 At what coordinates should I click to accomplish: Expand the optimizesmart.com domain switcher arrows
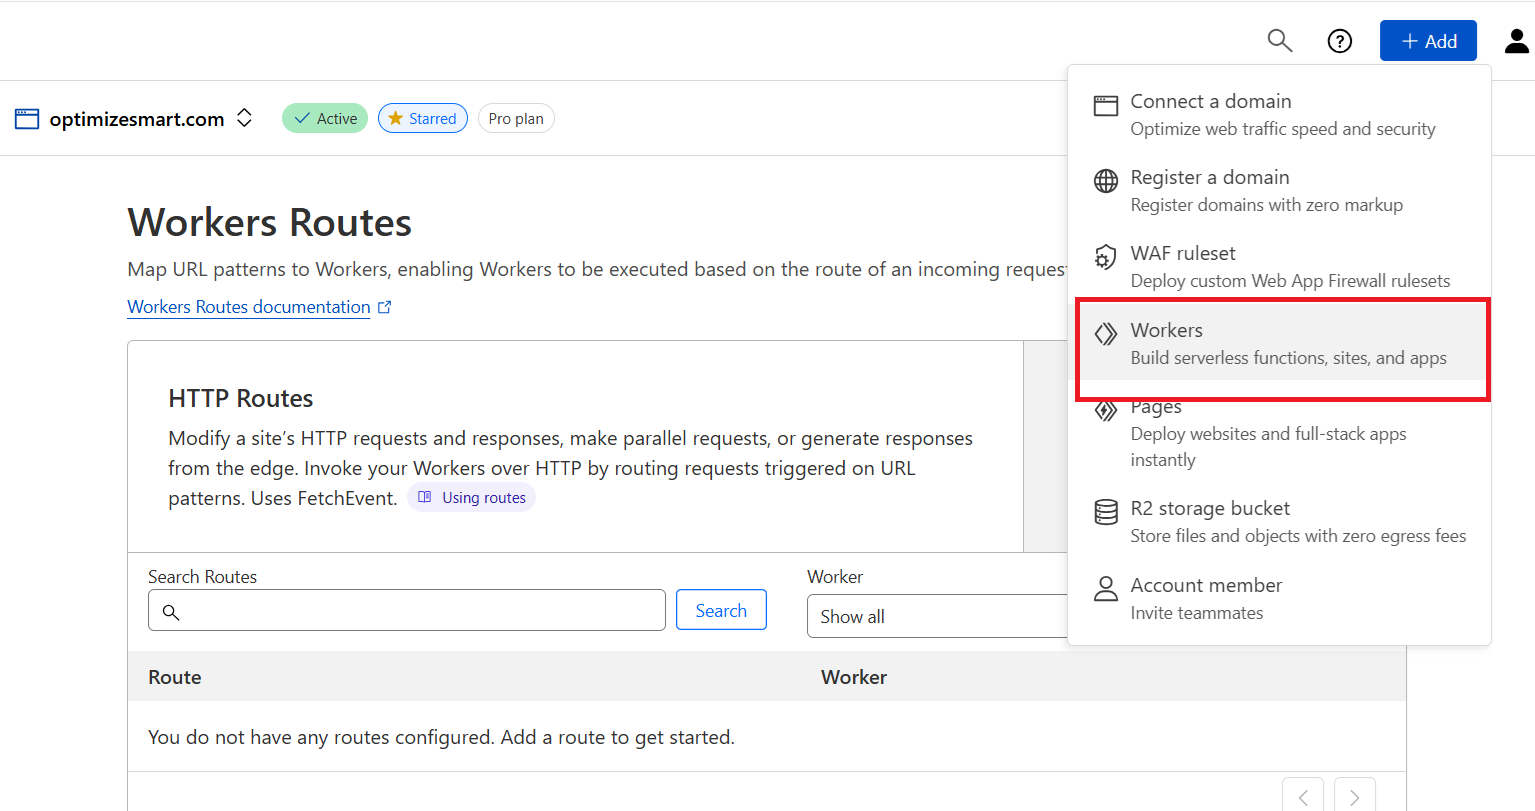click(x=244, y=118)
